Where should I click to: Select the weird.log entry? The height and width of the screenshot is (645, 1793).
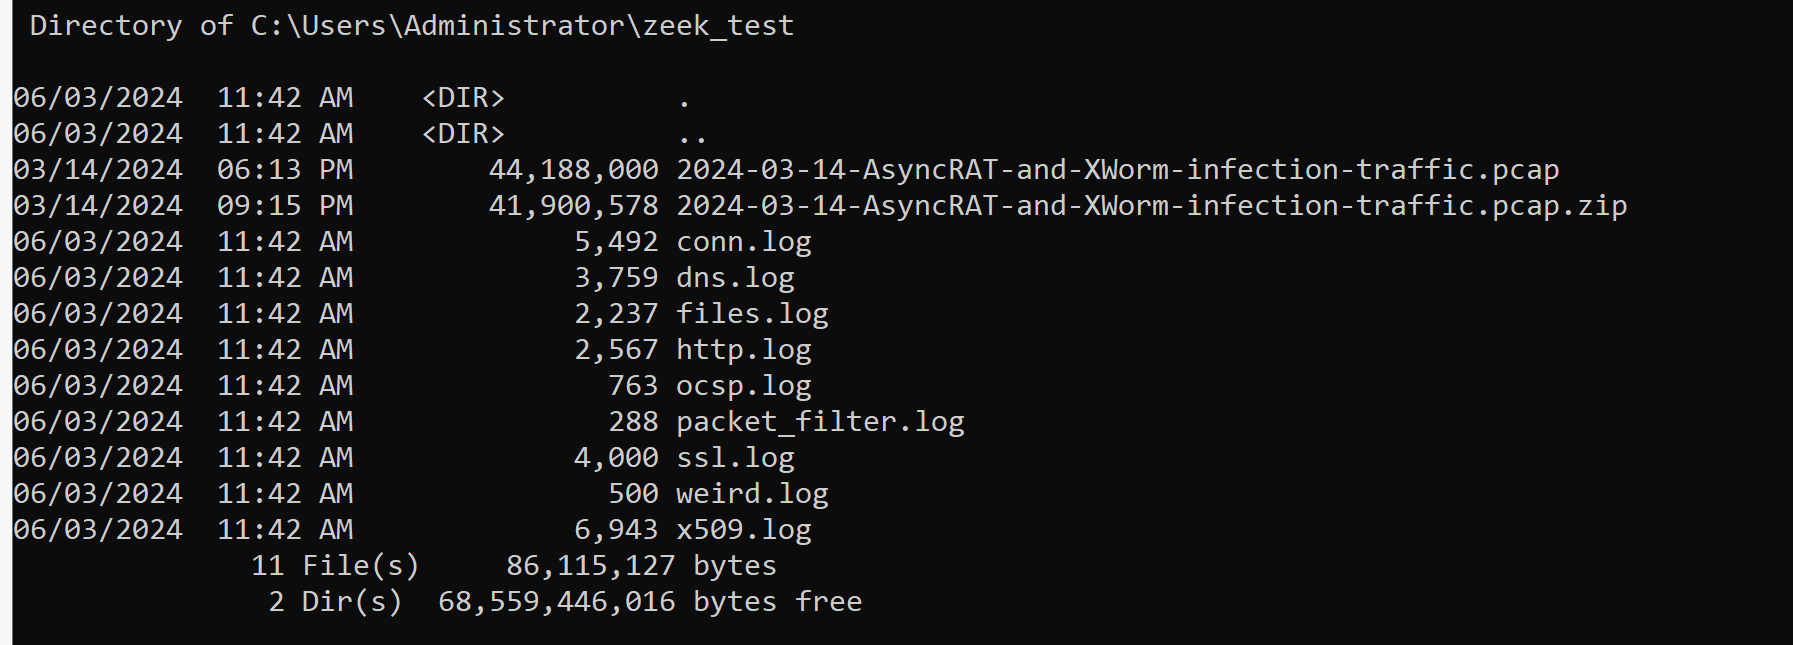click(x=753, y=494)
